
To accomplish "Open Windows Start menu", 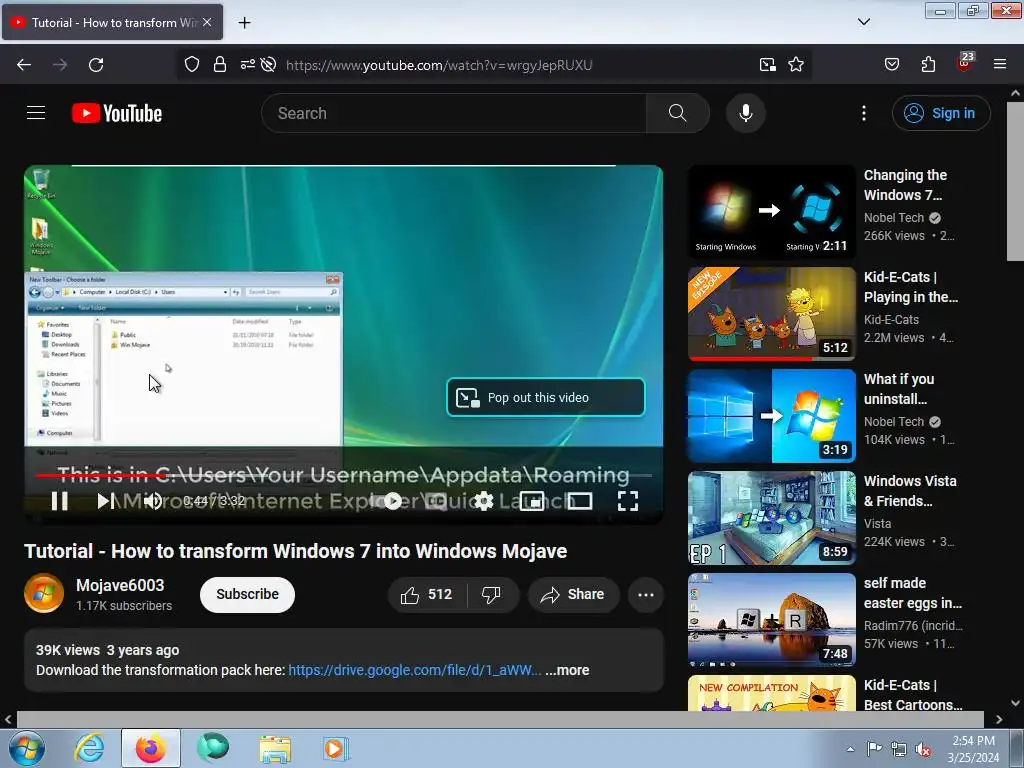I will (x=26, y=748).
